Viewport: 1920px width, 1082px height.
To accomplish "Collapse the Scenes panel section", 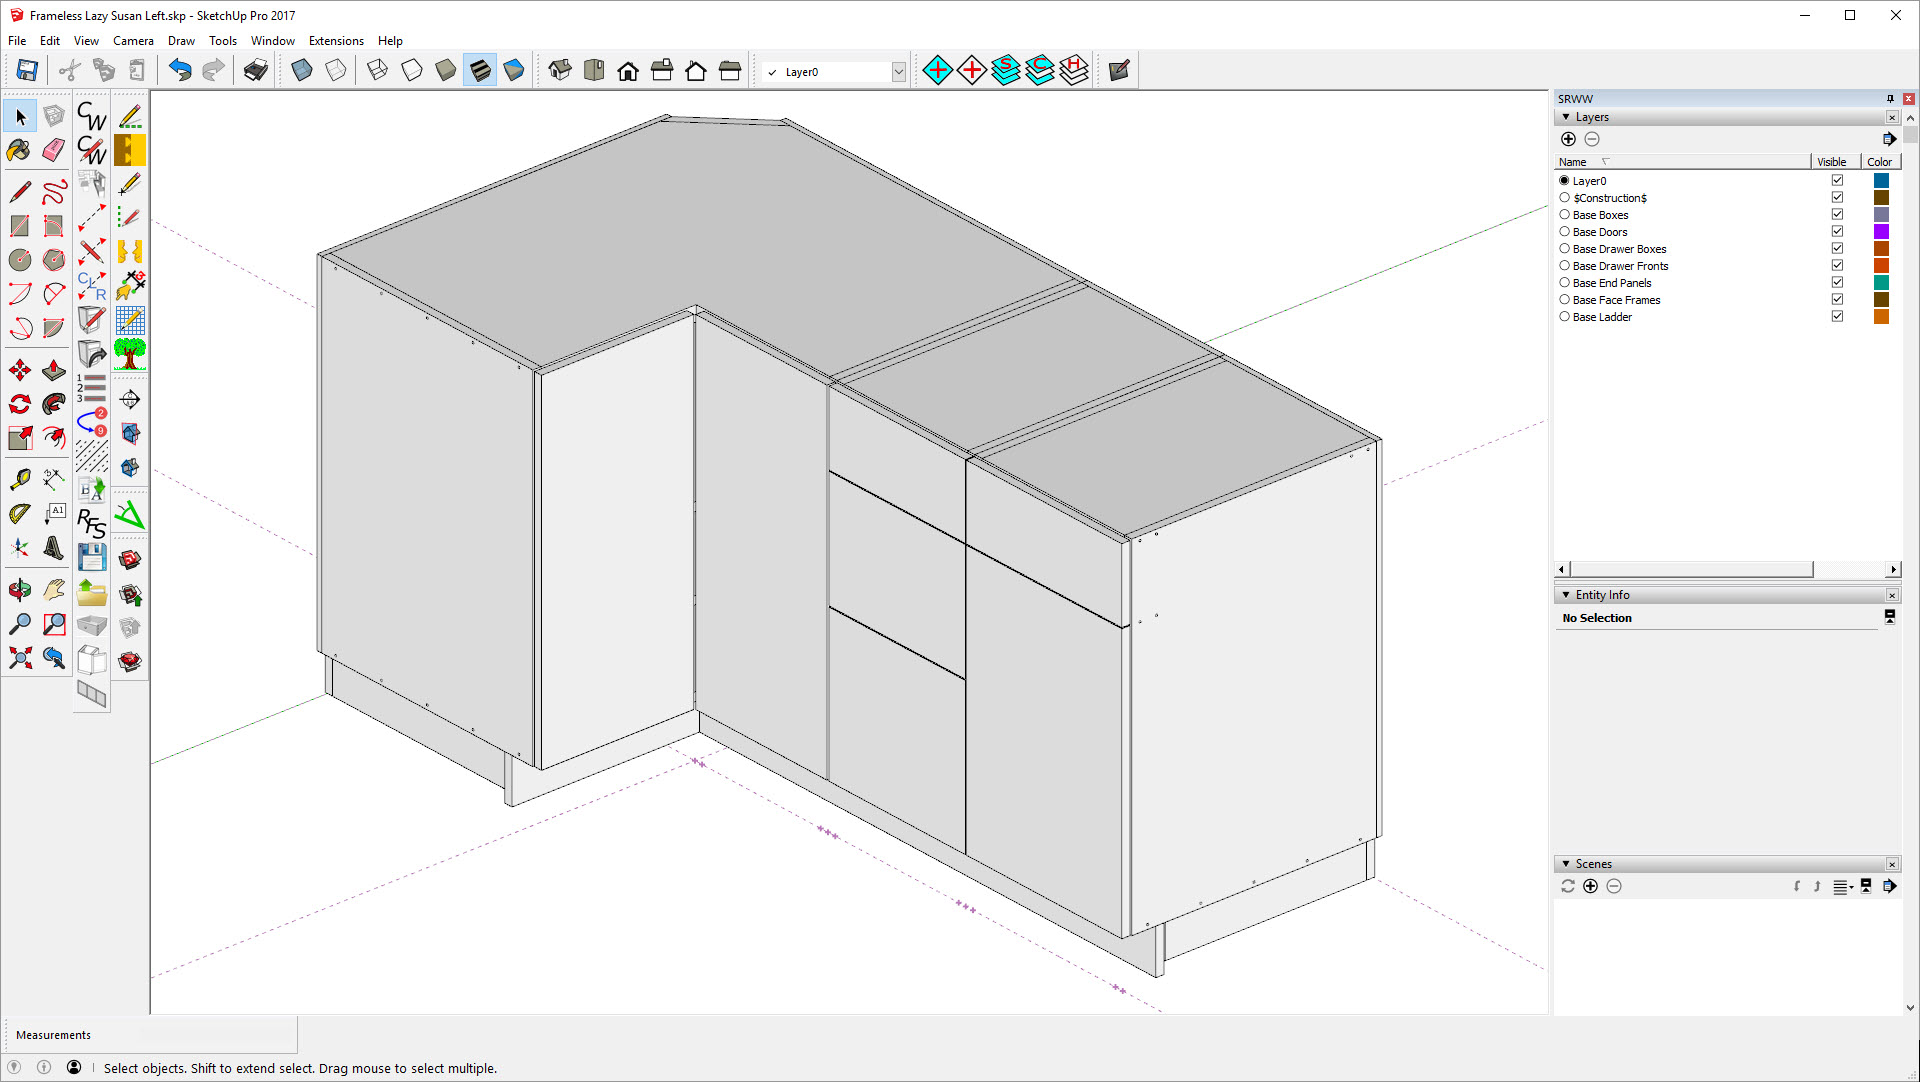I will [x=1566, y=863].
